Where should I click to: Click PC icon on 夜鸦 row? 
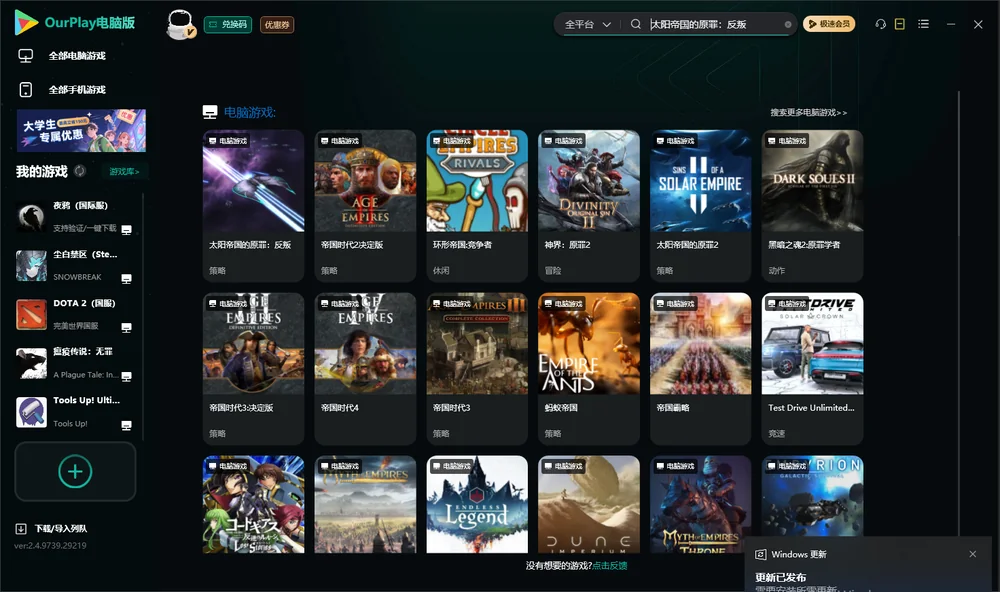126,230
